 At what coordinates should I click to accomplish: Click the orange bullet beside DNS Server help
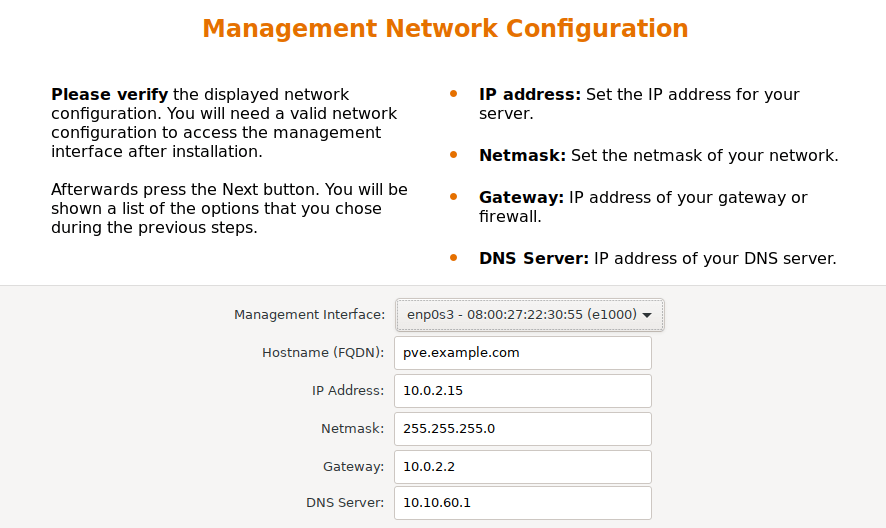454,257
